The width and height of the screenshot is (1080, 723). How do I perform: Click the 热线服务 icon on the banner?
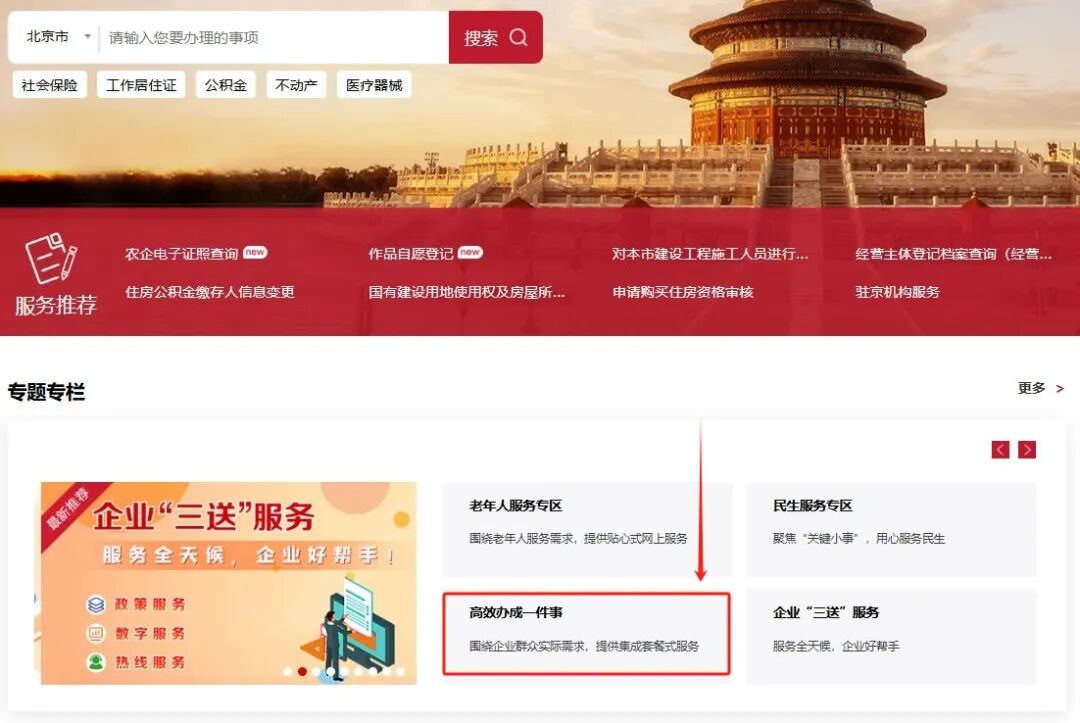coord(96,662)
